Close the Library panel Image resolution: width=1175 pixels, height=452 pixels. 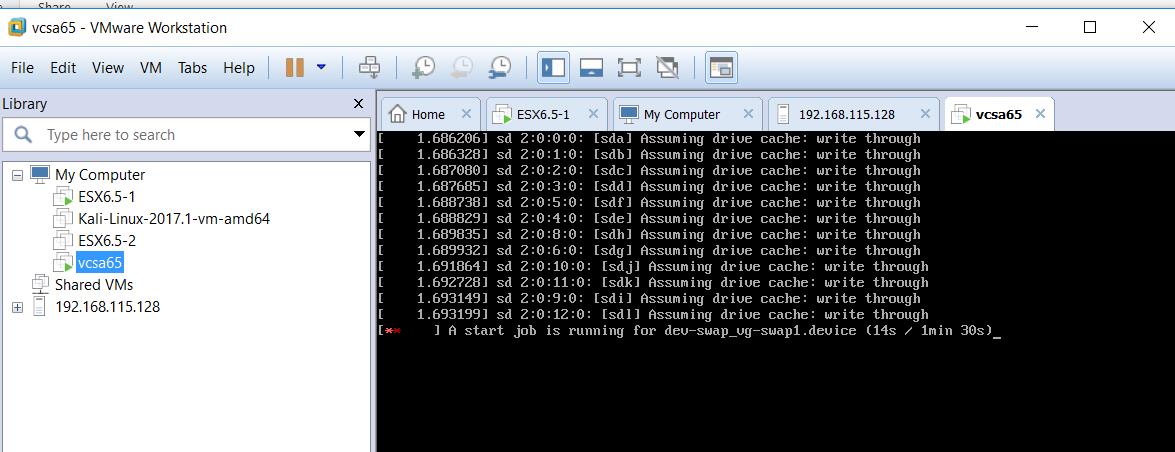point(358,104)
